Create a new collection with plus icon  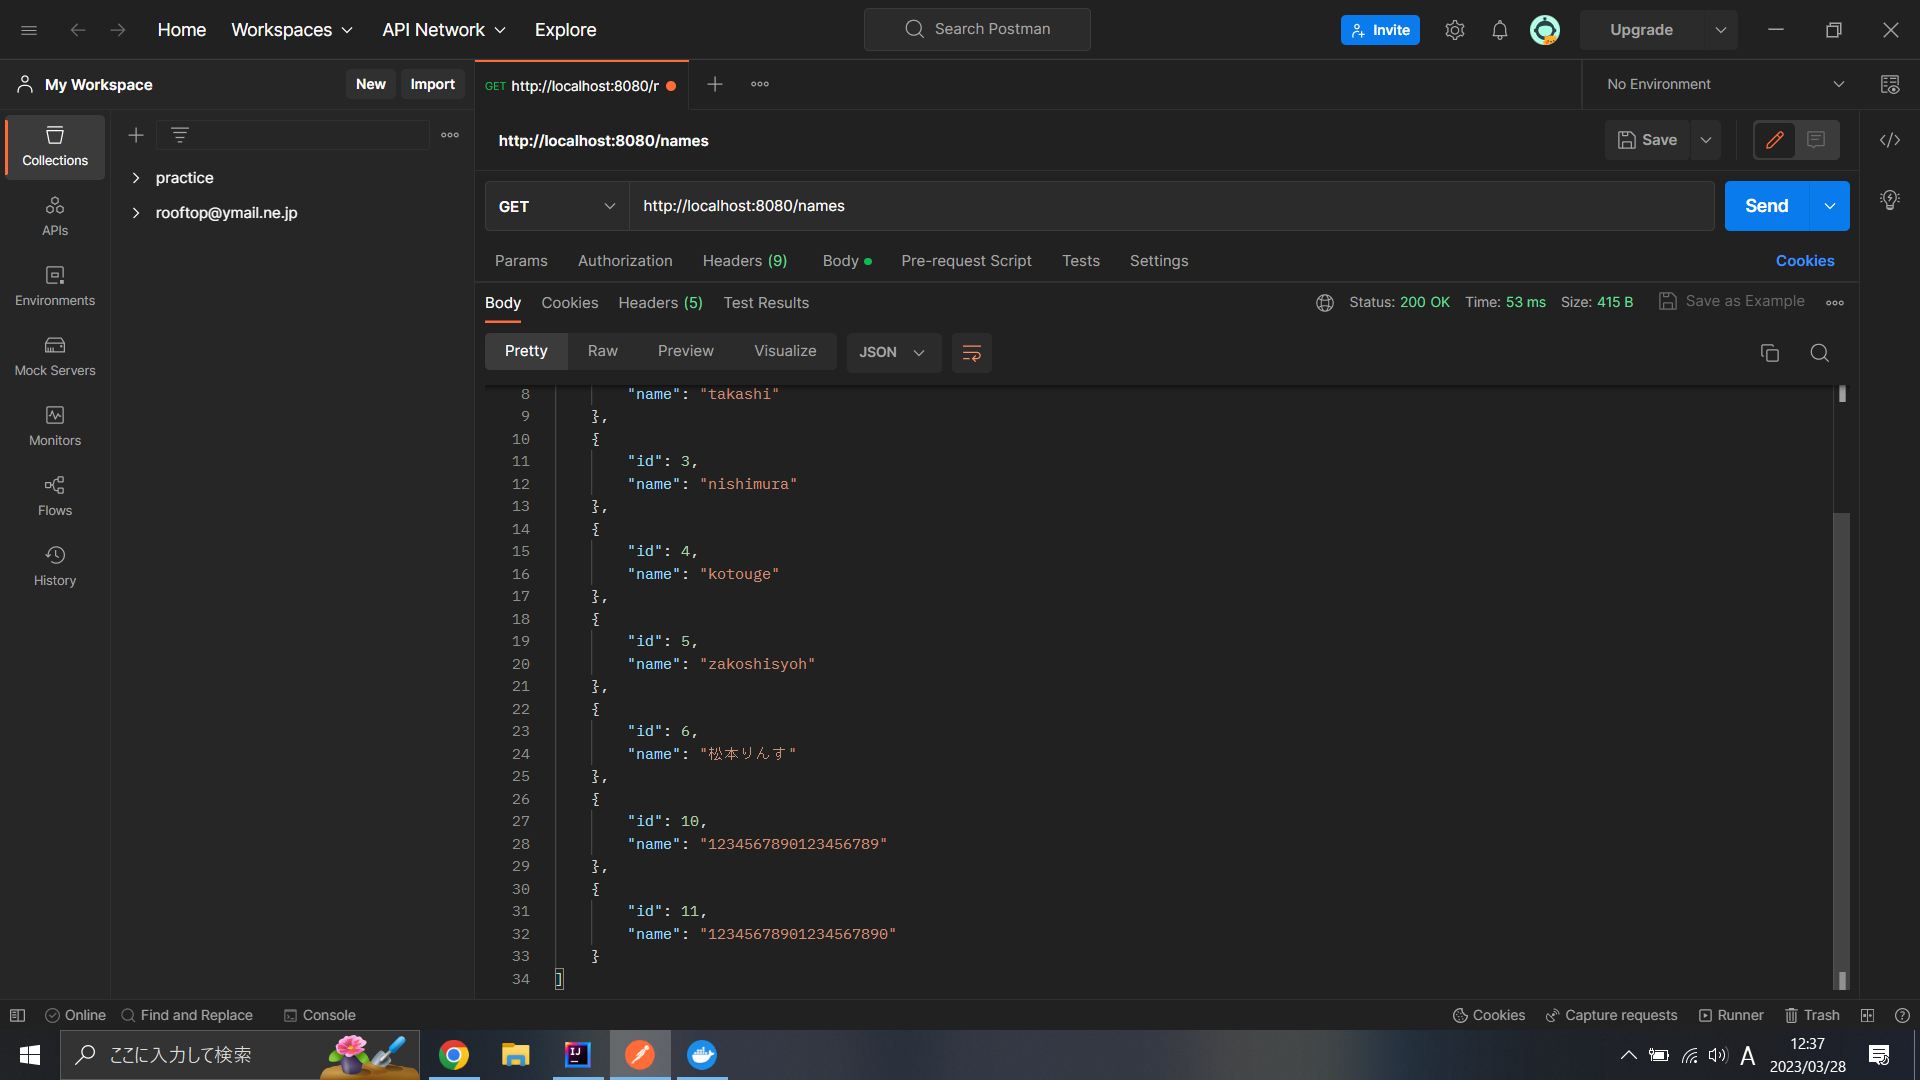[136, 135]
